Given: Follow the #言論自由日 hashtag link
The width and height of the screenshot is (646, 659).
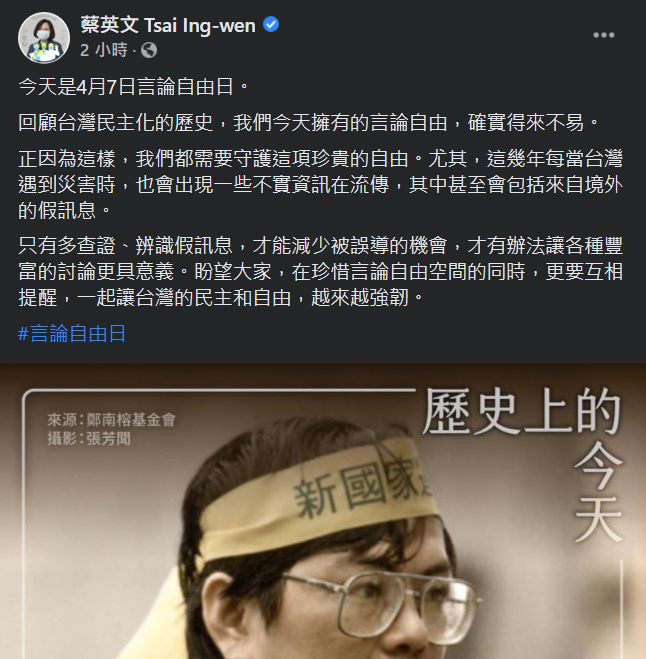Looking at the screenshot, I should [71, 334].
